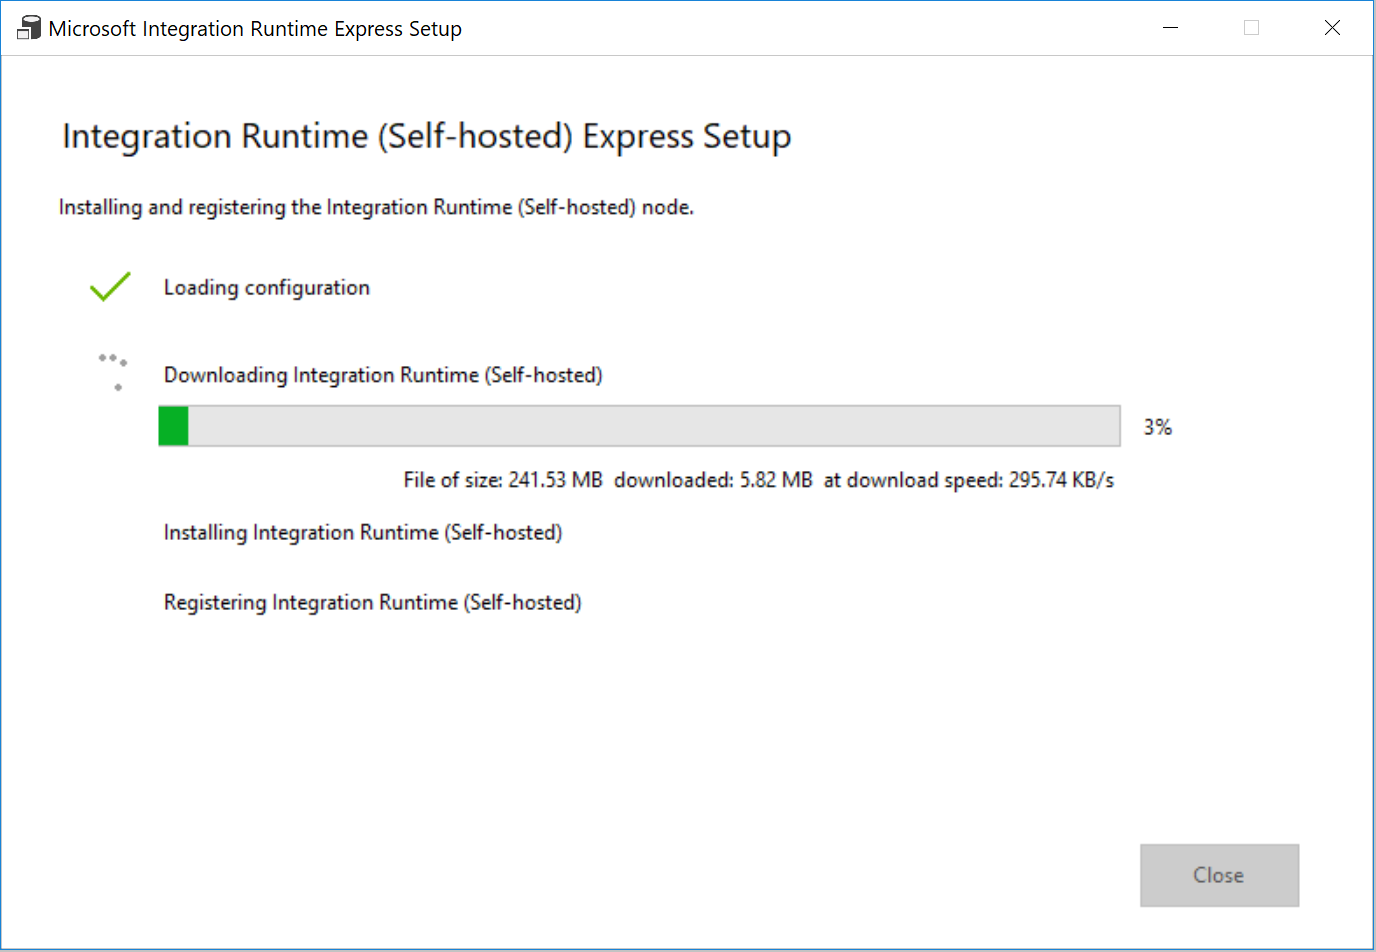Click the Express Setup heading text
This screenshot has width=1376, height=952.
click(x=427, y=137)
